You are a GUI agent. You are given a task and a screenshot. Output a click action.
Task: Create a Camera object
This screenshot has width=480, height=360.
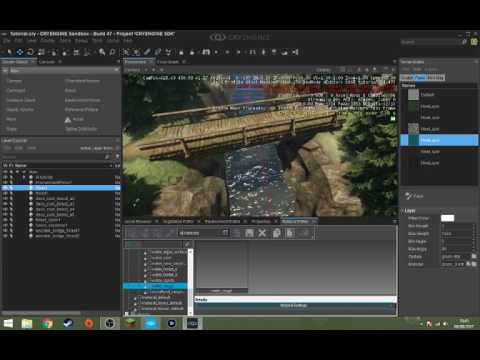point(14,81)
